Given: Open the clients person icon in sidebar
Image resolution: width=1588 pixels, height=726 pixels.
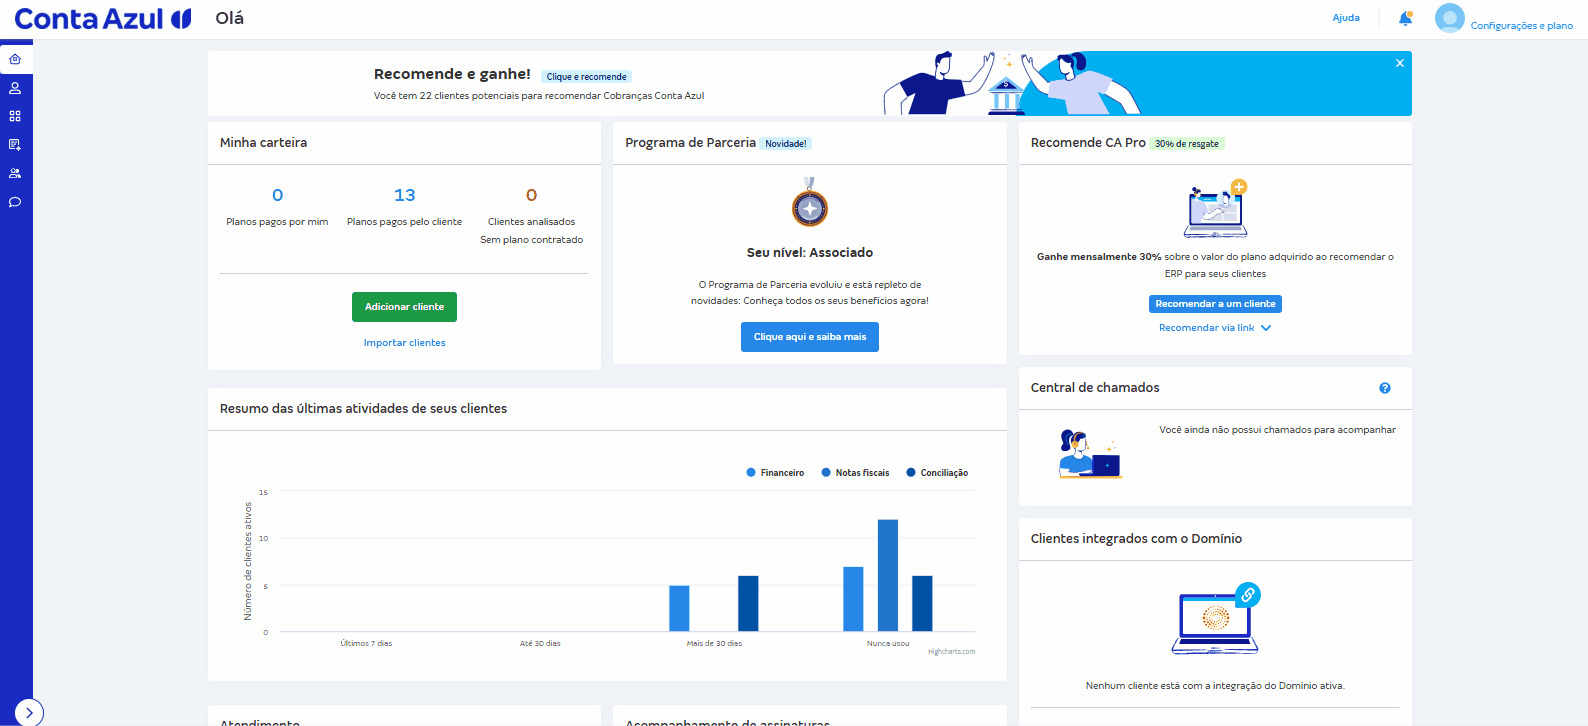Looking at the screenshot, I should tap(15, 88).
